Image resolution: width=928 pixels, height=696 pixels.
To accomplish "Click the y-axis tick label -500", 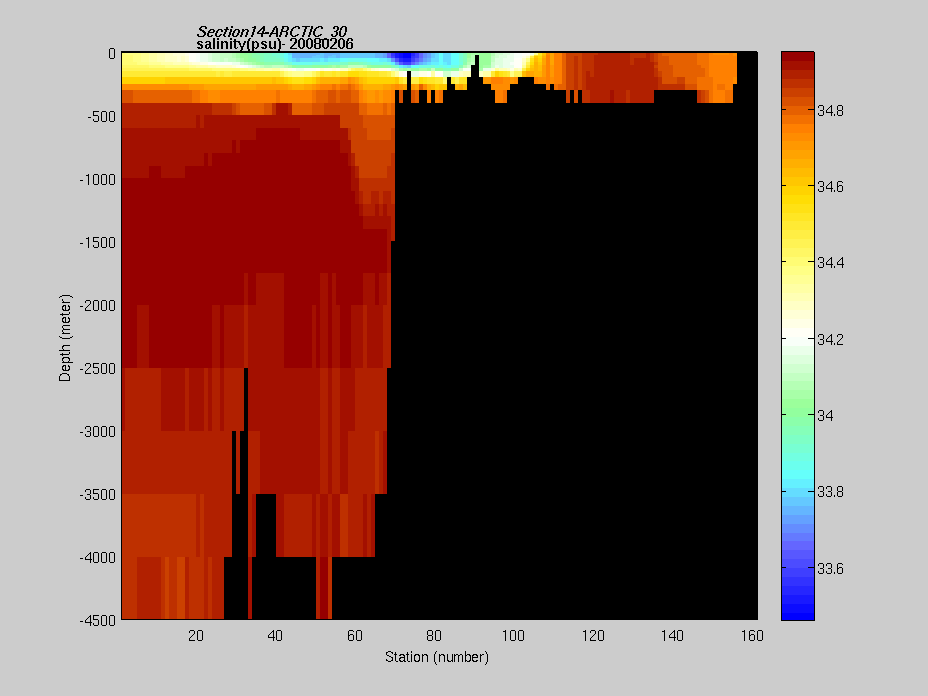I will tap(101, 117).
